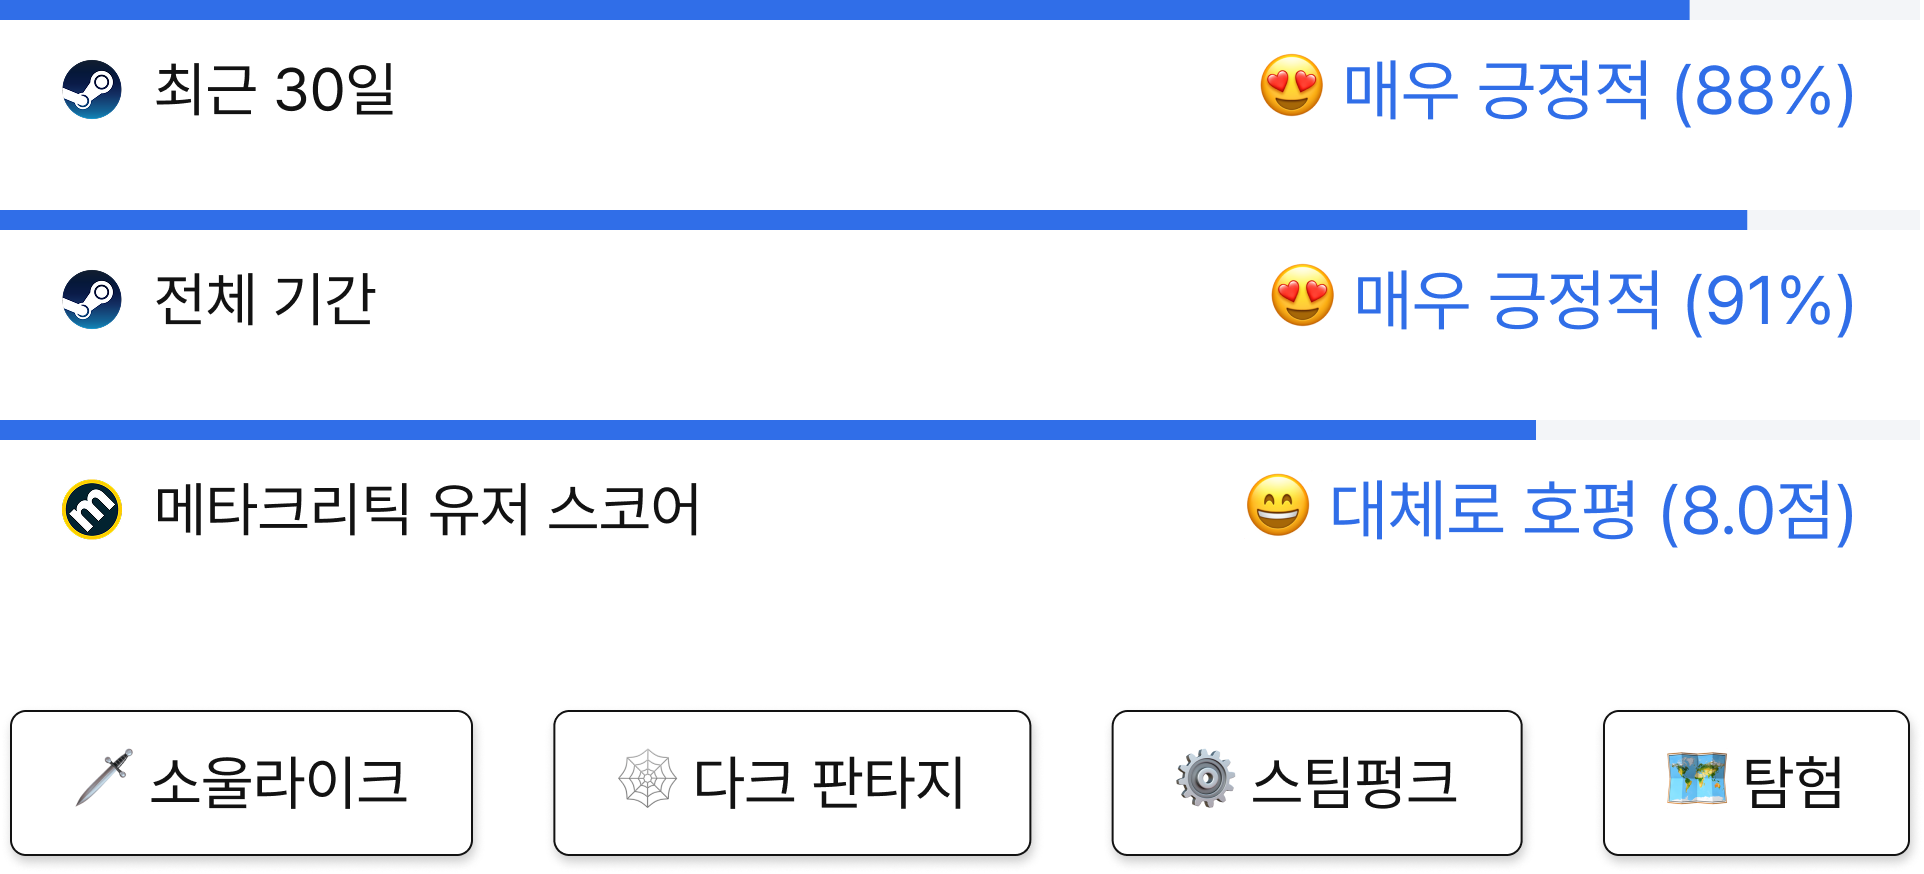
Task: Click the sword icon in 소울라이크 tag
Action: (105, 778)
